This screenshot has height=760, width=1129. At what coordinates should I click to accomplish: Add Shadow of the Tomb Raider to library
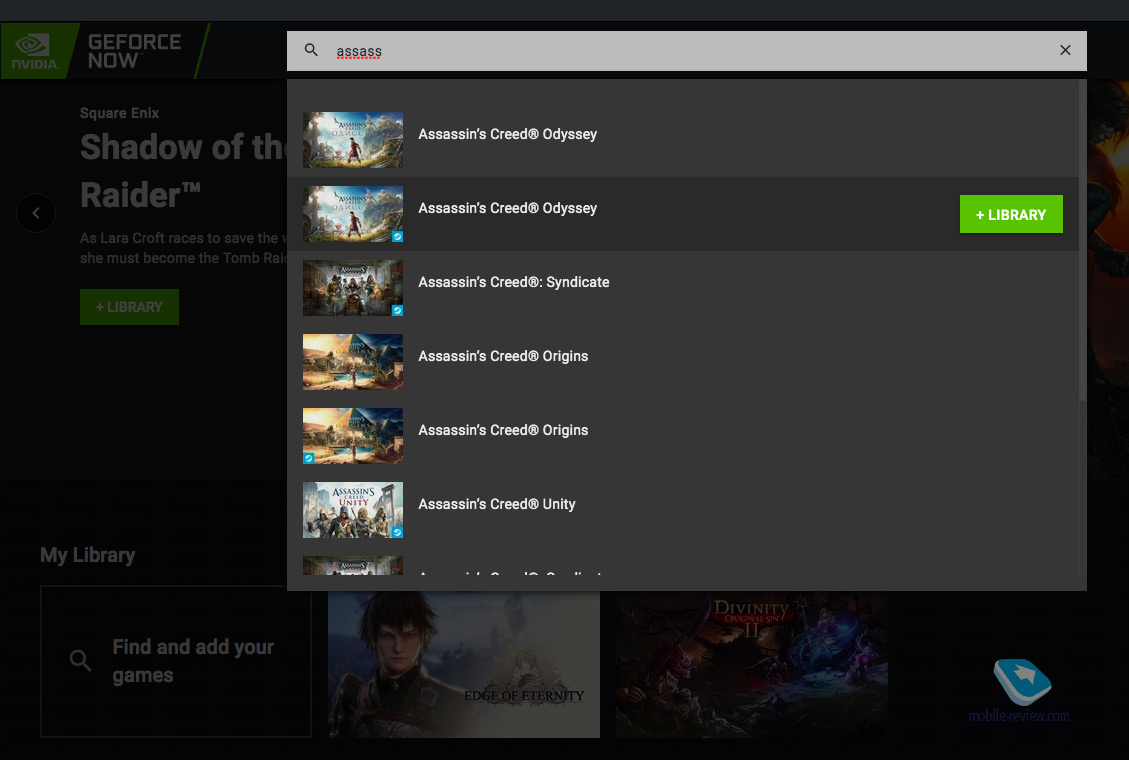click(130, 307)
